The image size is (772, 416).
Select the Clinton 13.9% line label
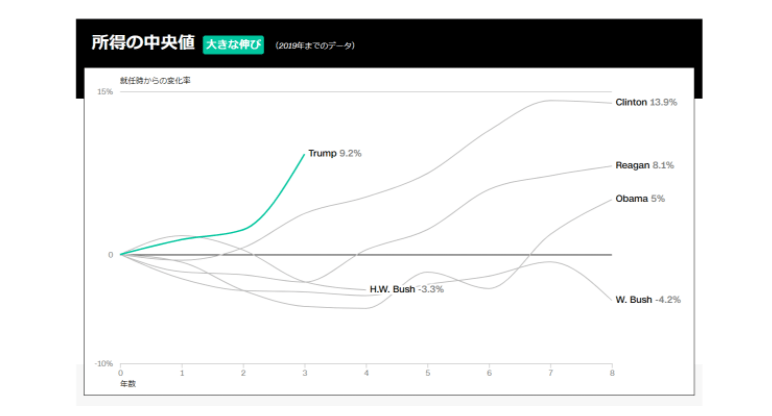(x=646, y=102)
